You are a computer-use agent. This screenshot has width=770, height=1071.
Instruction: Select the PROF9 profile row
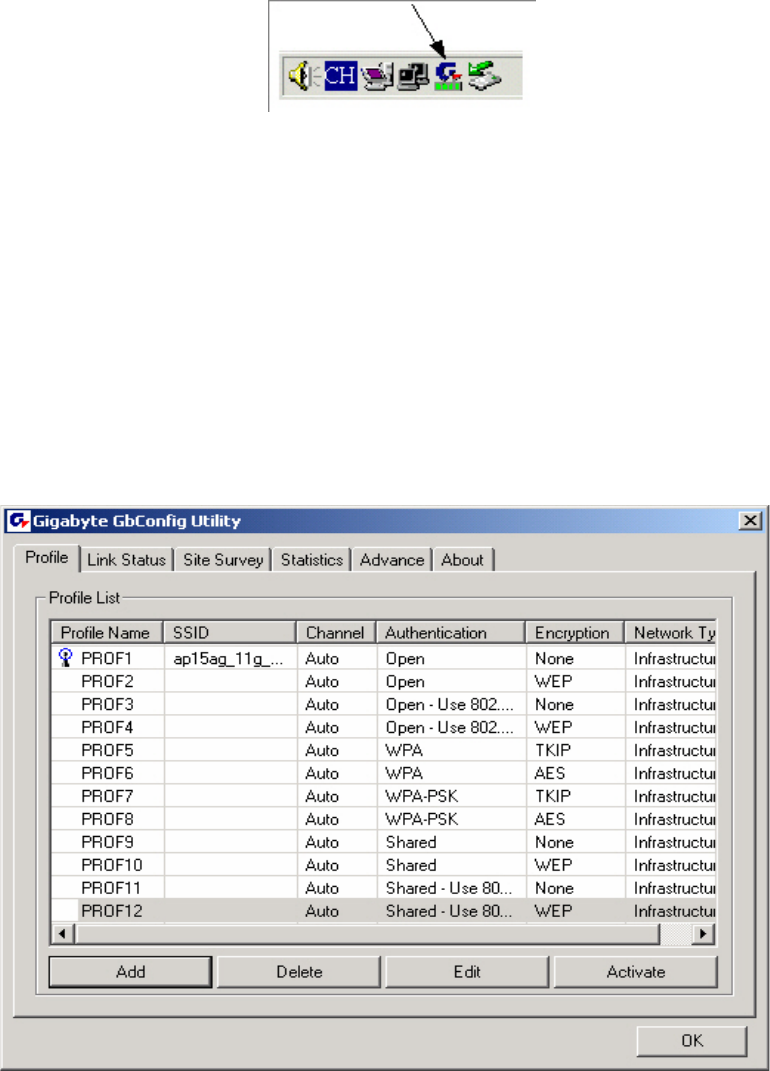click(x=384, y=842)
